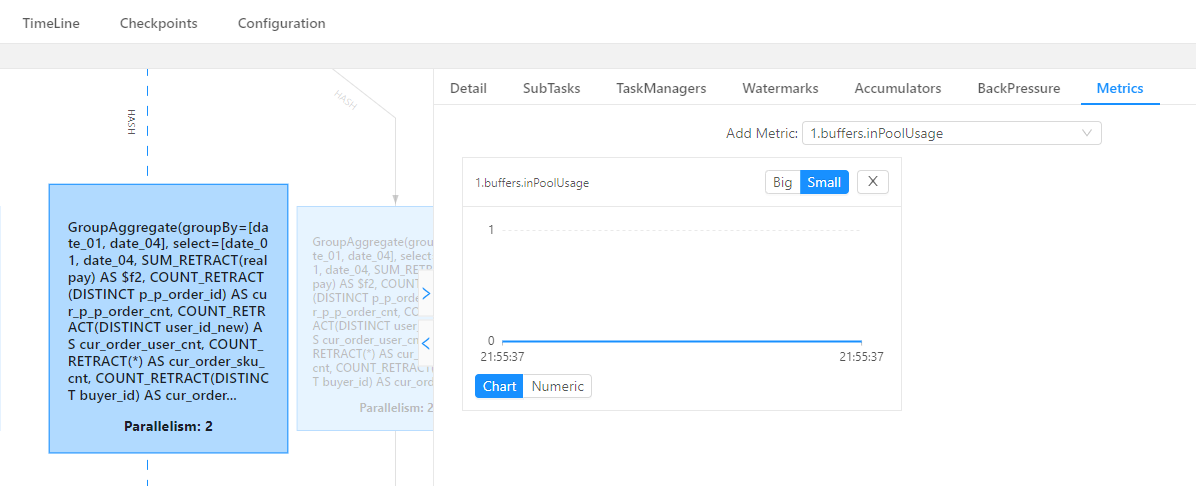This screenshot has height=486, width=1196.
Task: Open the Detail tab
Action: click(468, 88)
